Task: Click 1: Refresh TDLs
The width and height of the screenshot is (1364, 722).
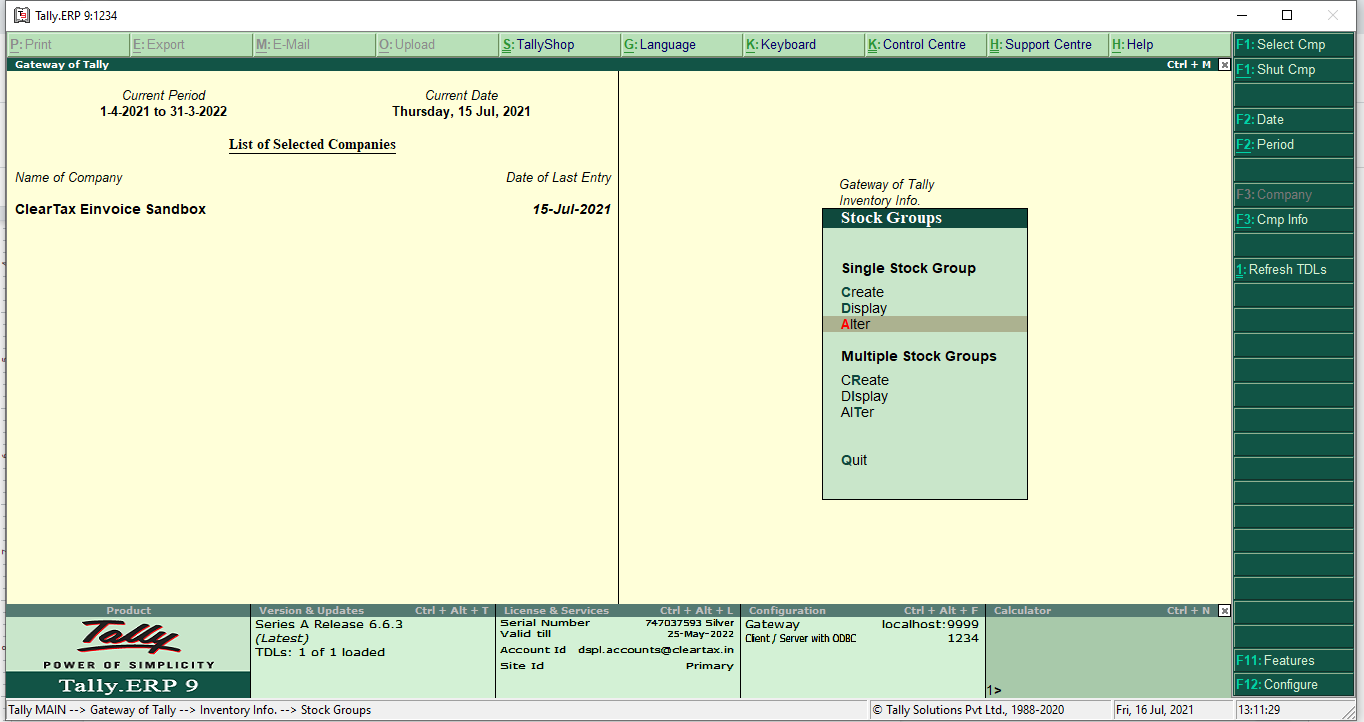Action: [1293, 269]
